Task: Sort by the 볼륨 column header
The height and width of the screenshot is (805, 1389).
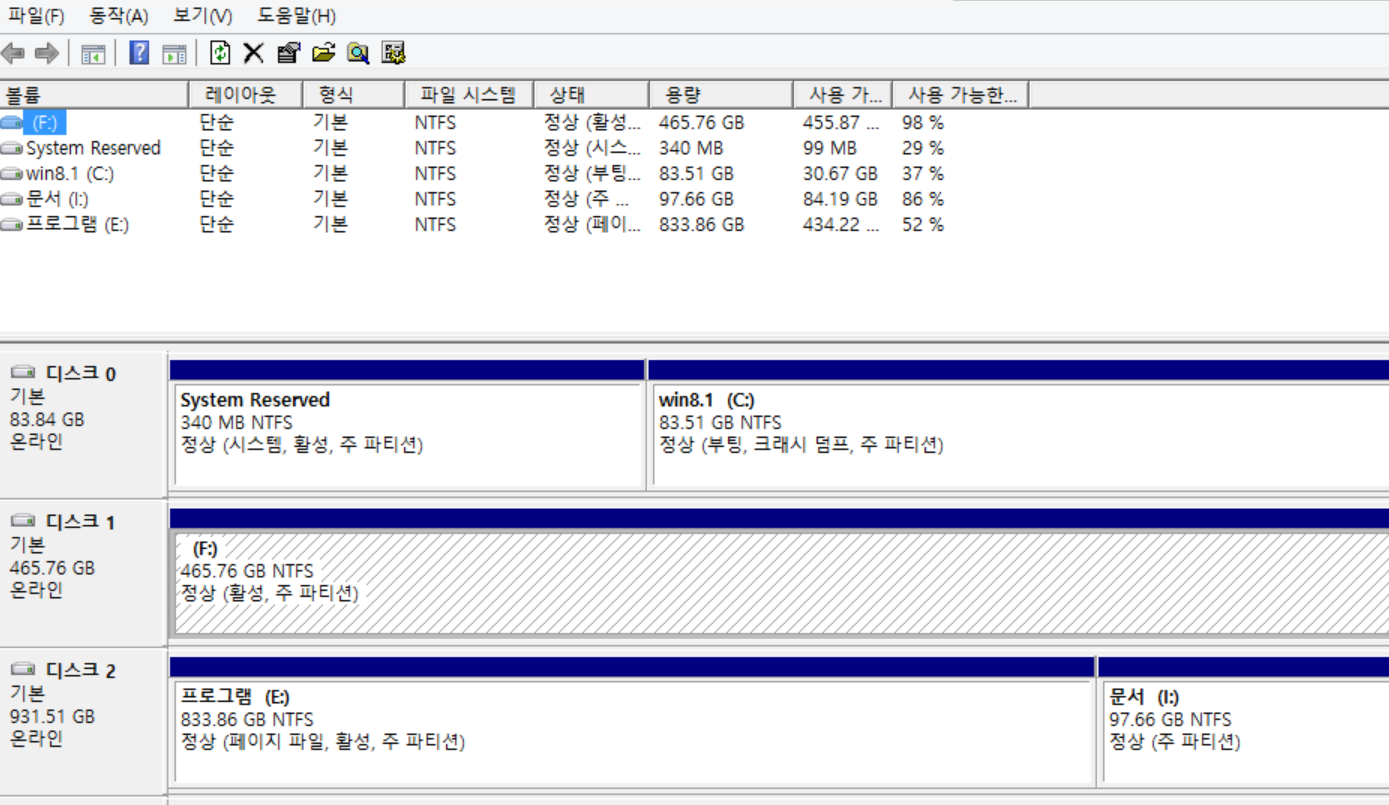Action: click(x=94, y=95)
